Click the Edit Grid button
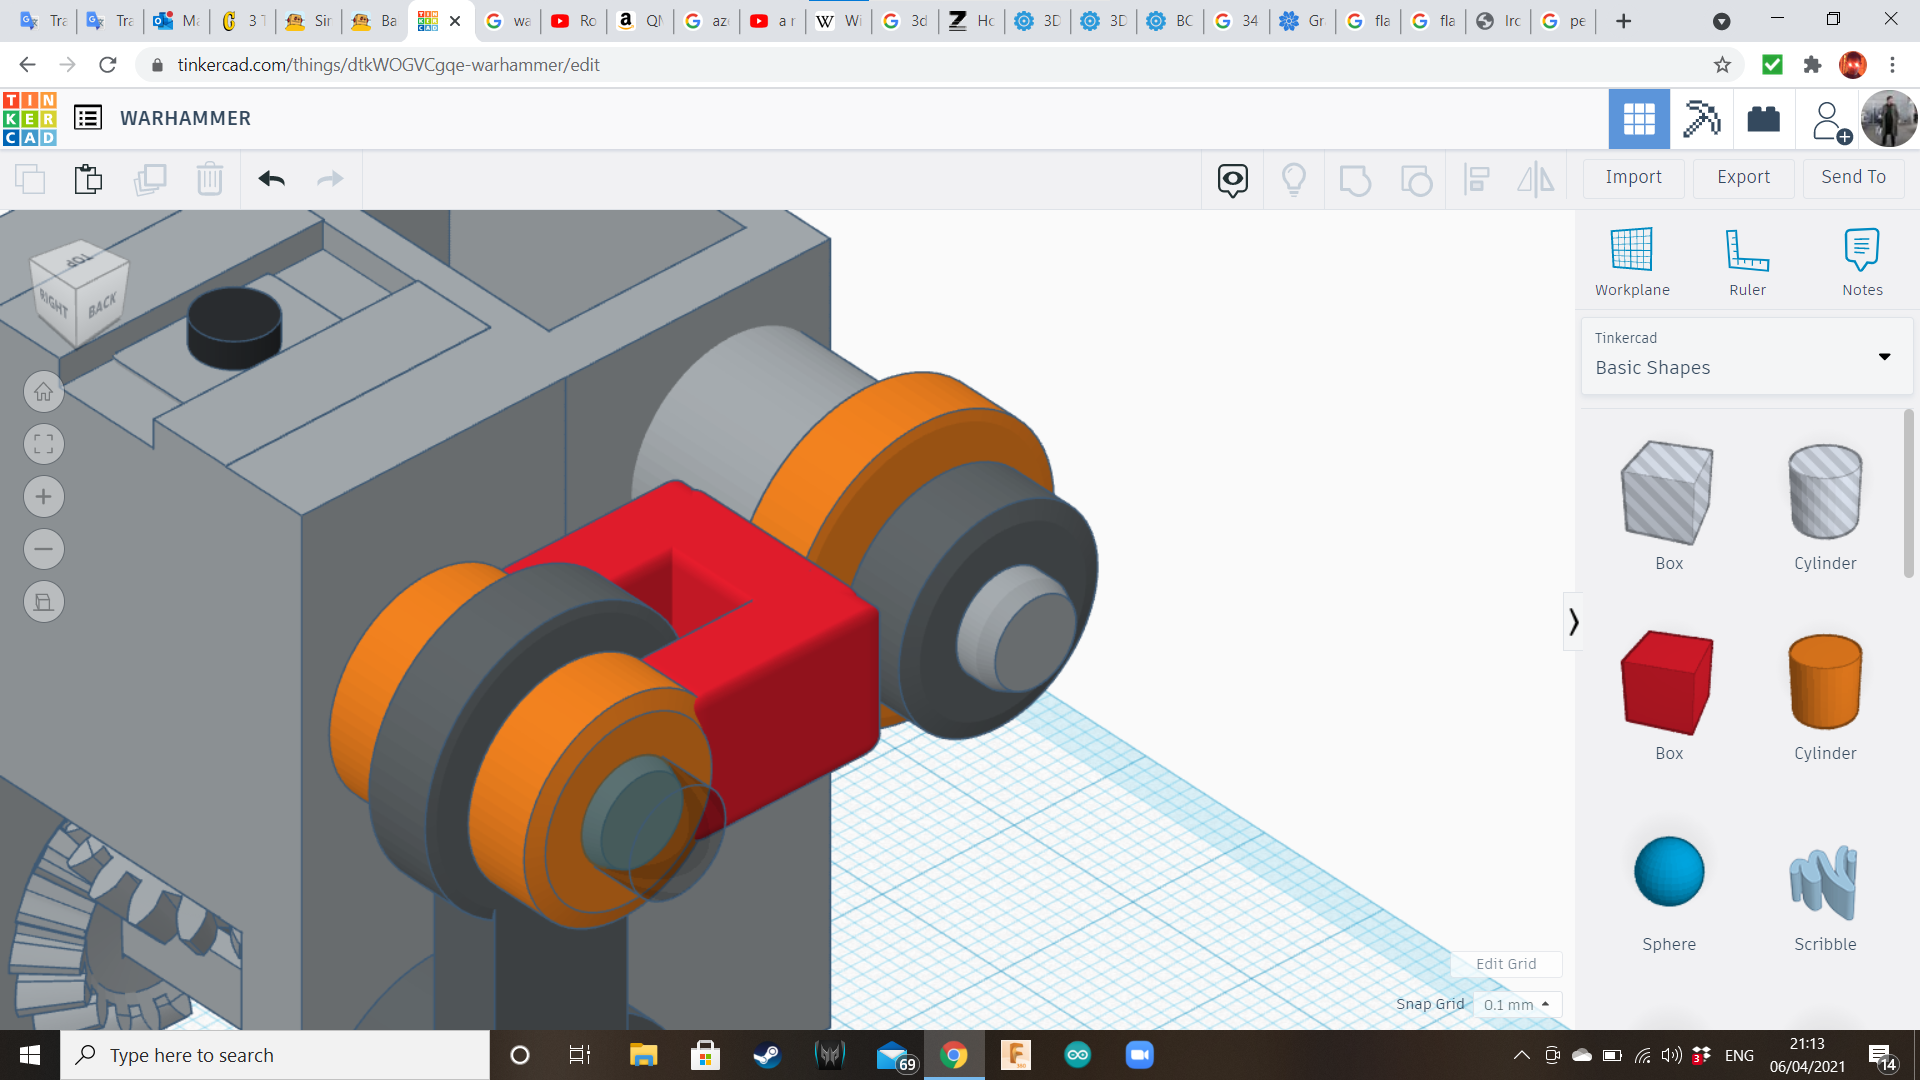This screenshot has width=1920, height=1080. [1506, 964]
